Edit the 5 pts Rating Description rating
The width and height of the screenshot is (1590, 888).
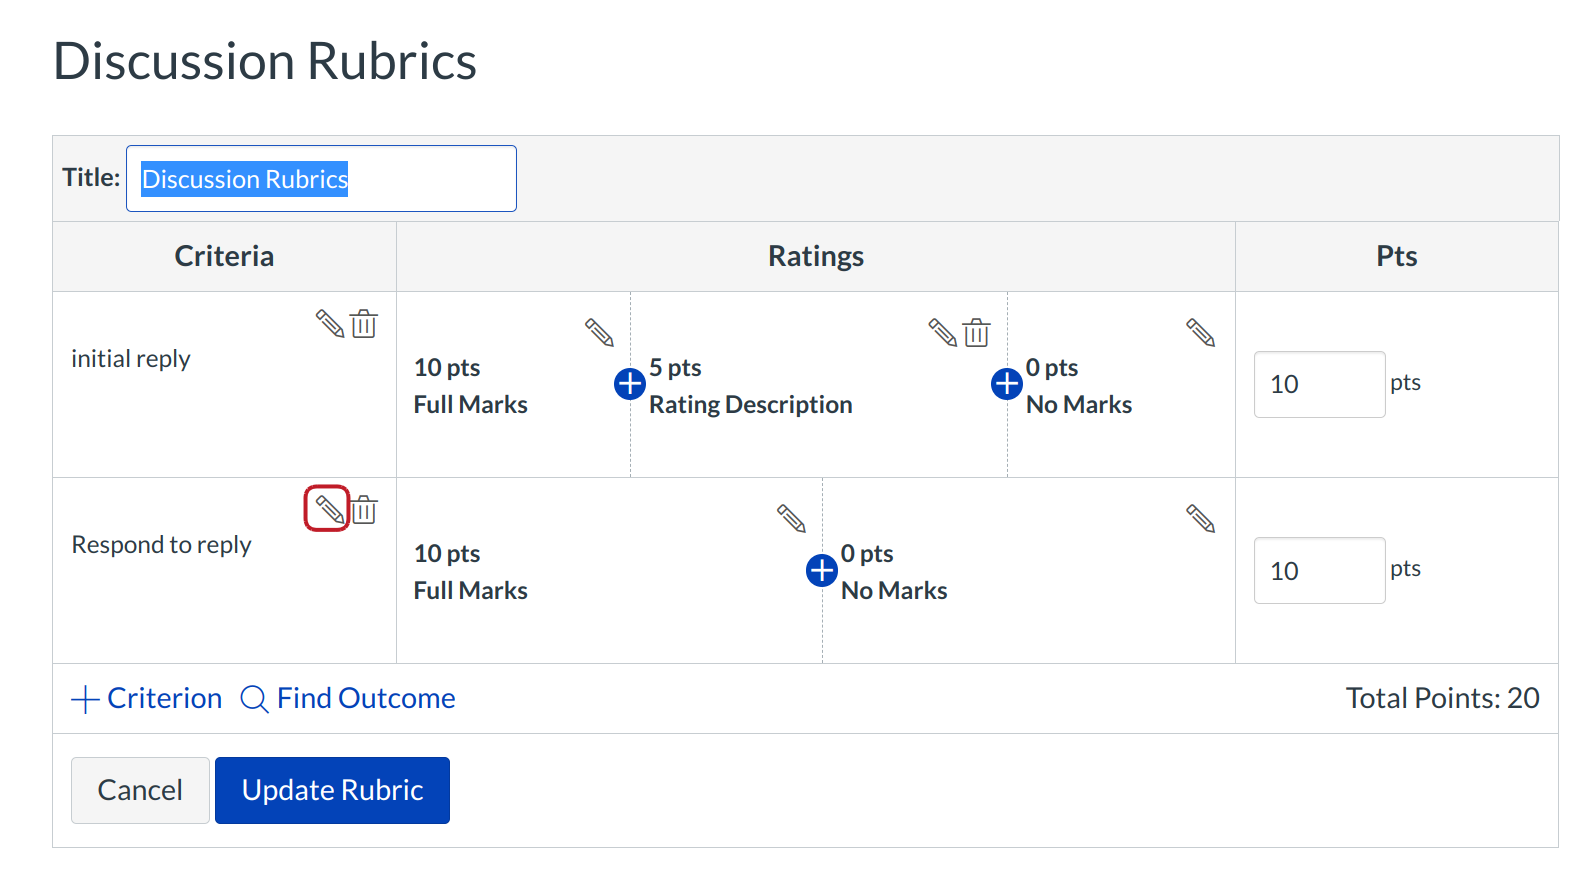tap(942, 332)
